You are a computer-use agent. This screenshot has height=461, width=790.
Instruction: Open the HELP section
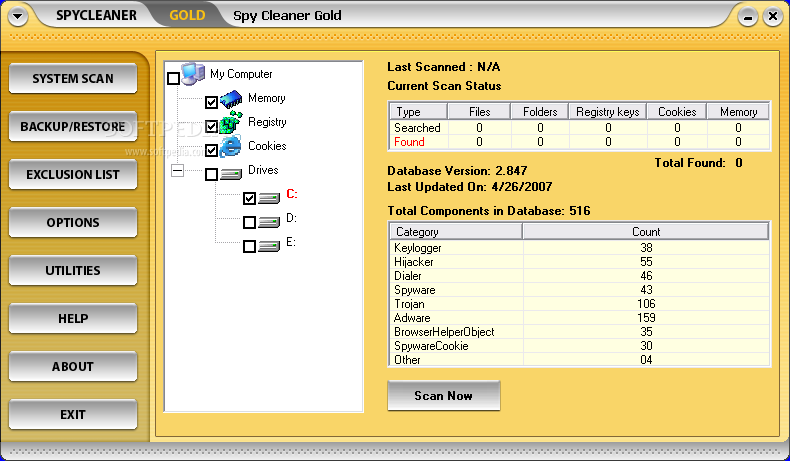click(73, 318)
